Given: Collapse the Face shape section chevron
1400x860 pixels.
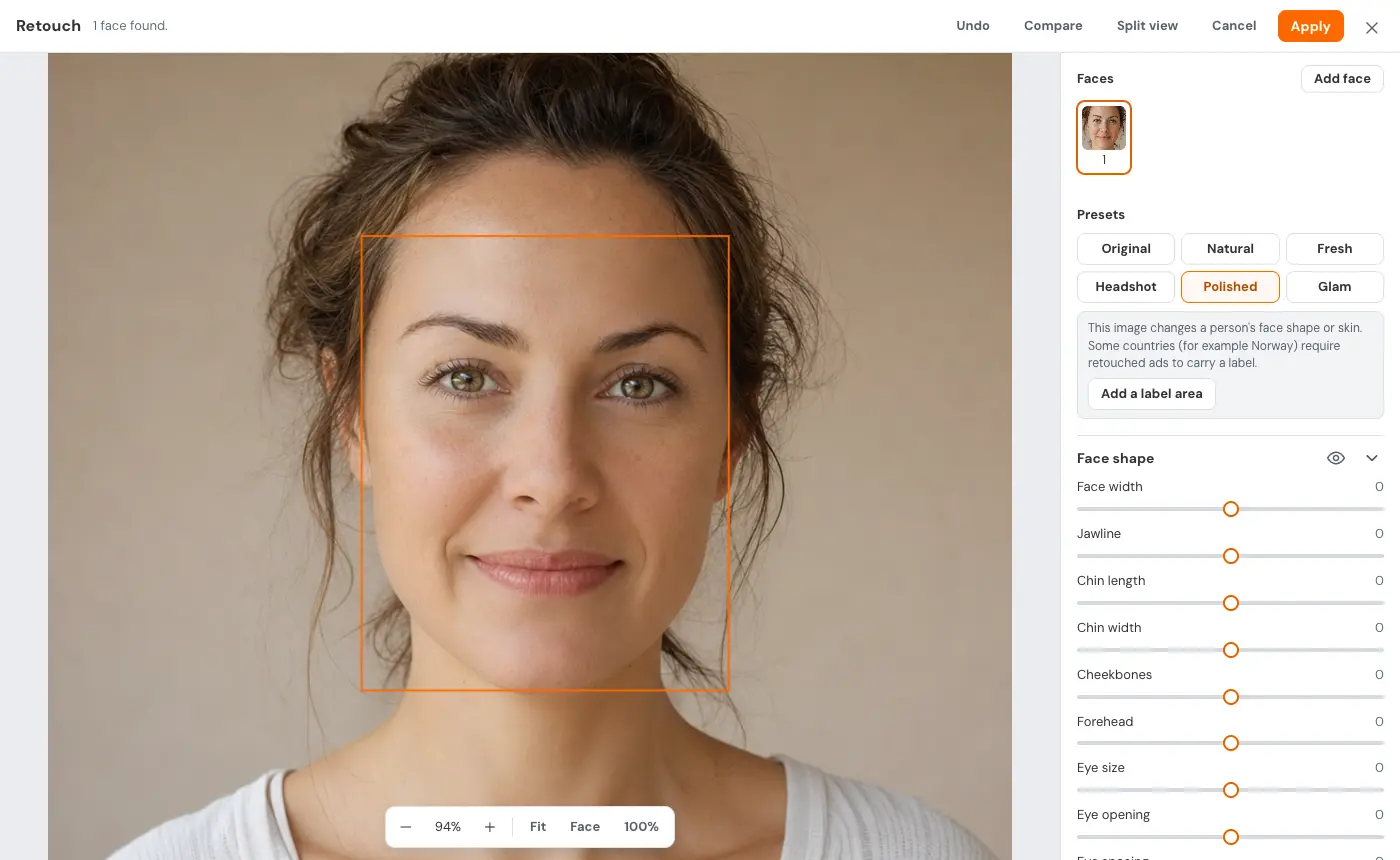Looking at the screenshot, I should tap(1372, 458).
